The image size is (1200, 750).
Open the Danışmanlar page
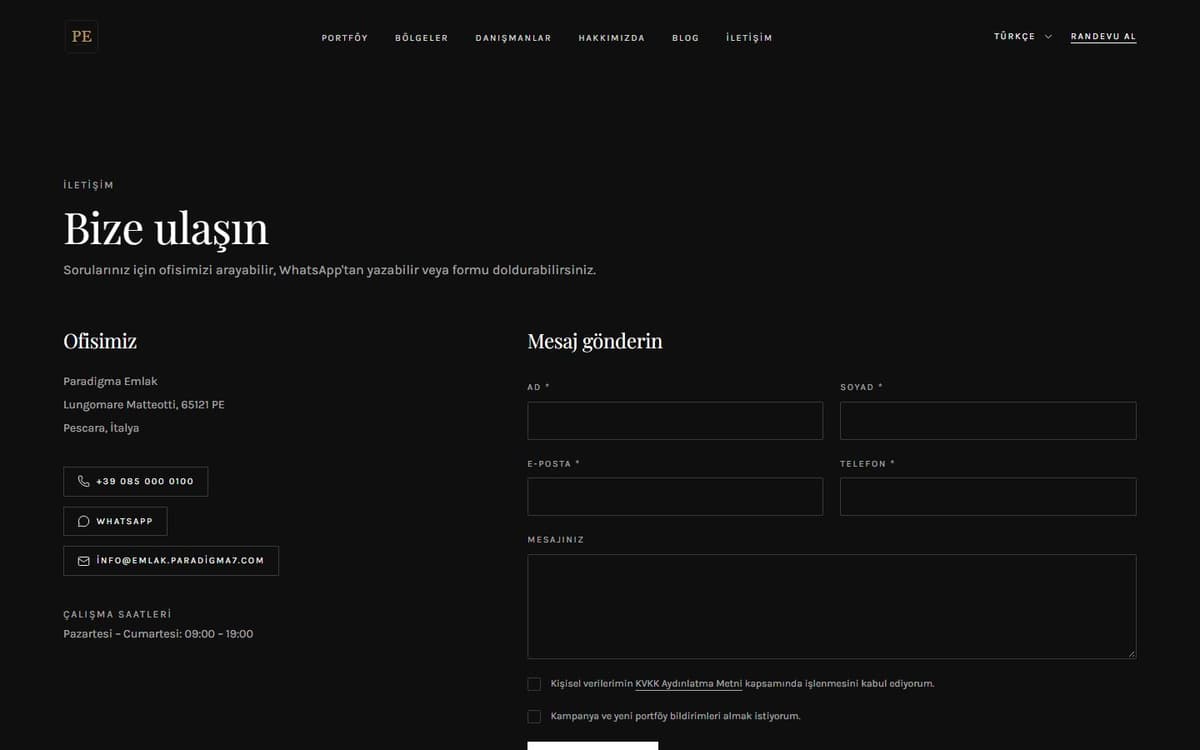coord(513,38)
